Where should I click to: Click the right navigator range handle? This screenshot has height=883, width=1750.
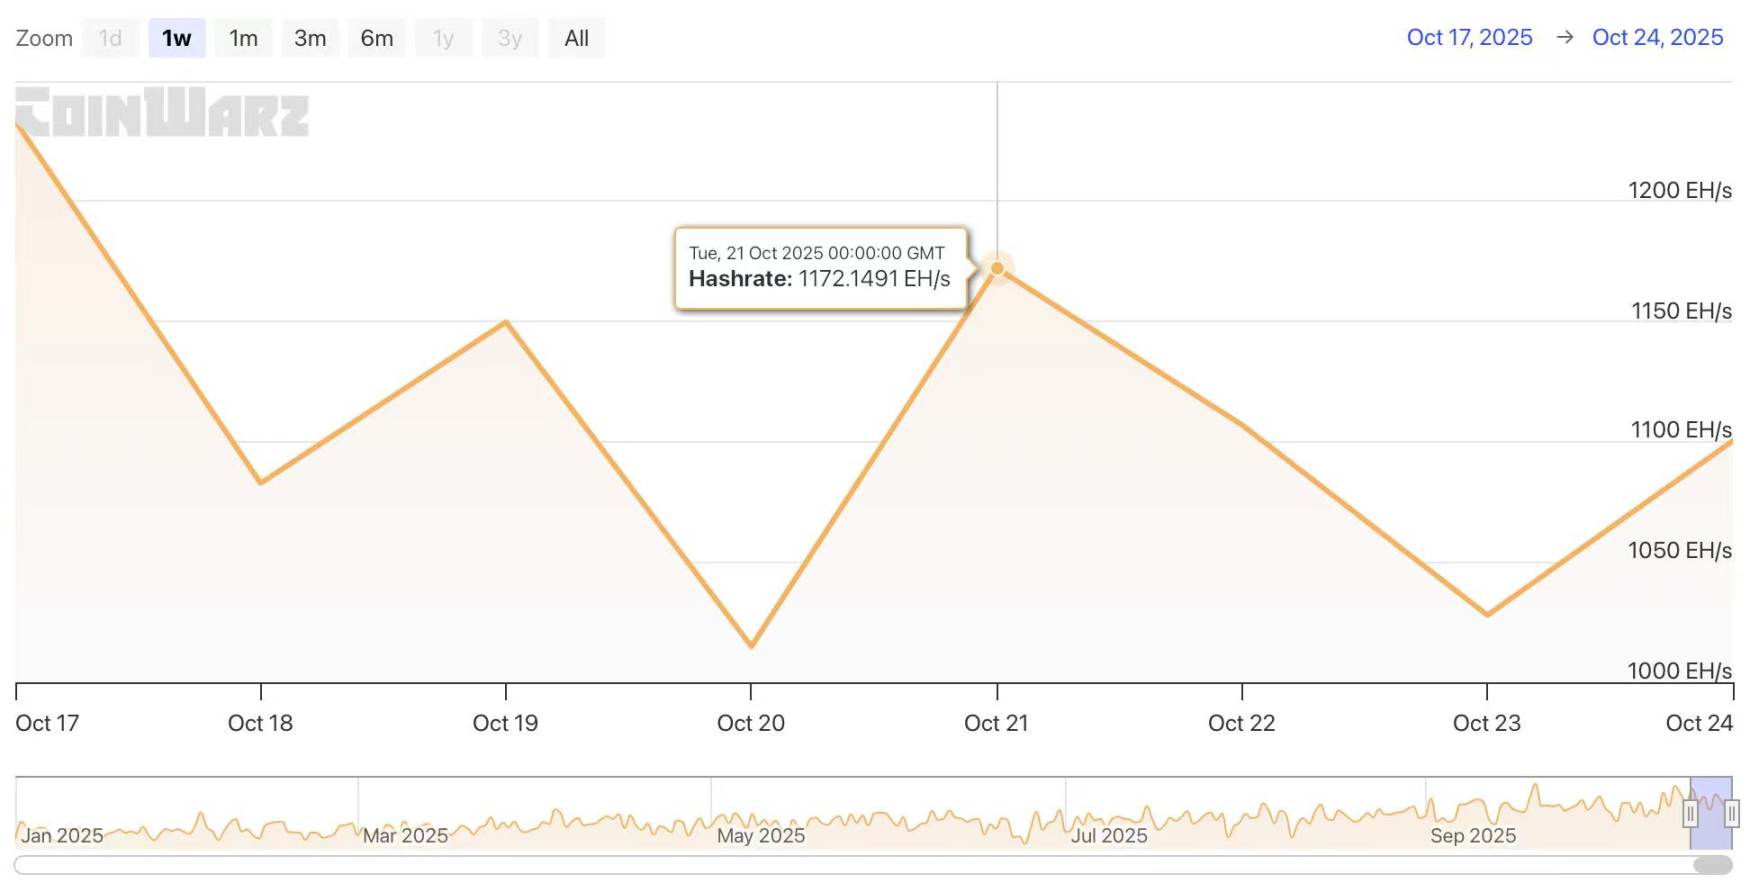1732,813
